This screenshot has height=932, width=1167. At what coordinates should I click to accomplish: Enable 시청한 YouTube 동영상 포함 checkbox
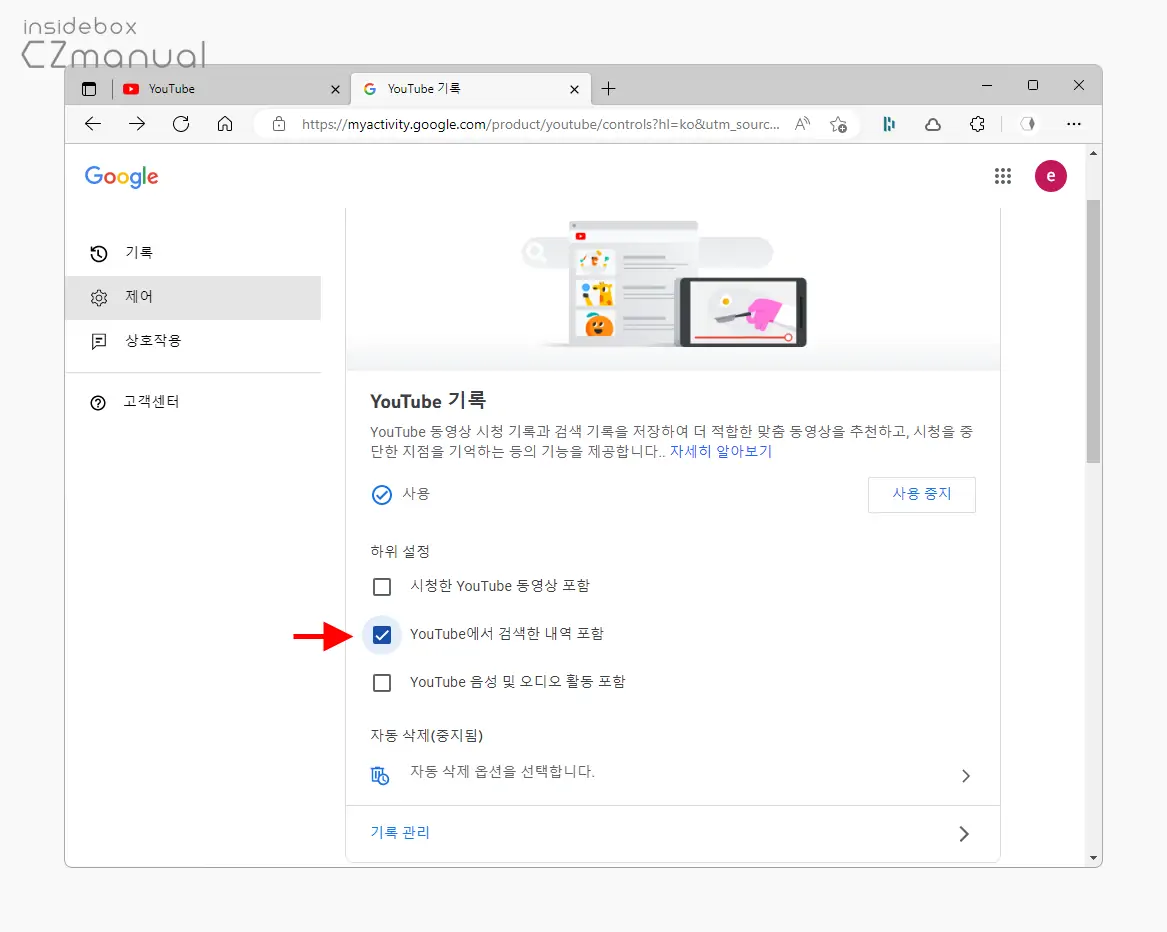tap(382, 587)
